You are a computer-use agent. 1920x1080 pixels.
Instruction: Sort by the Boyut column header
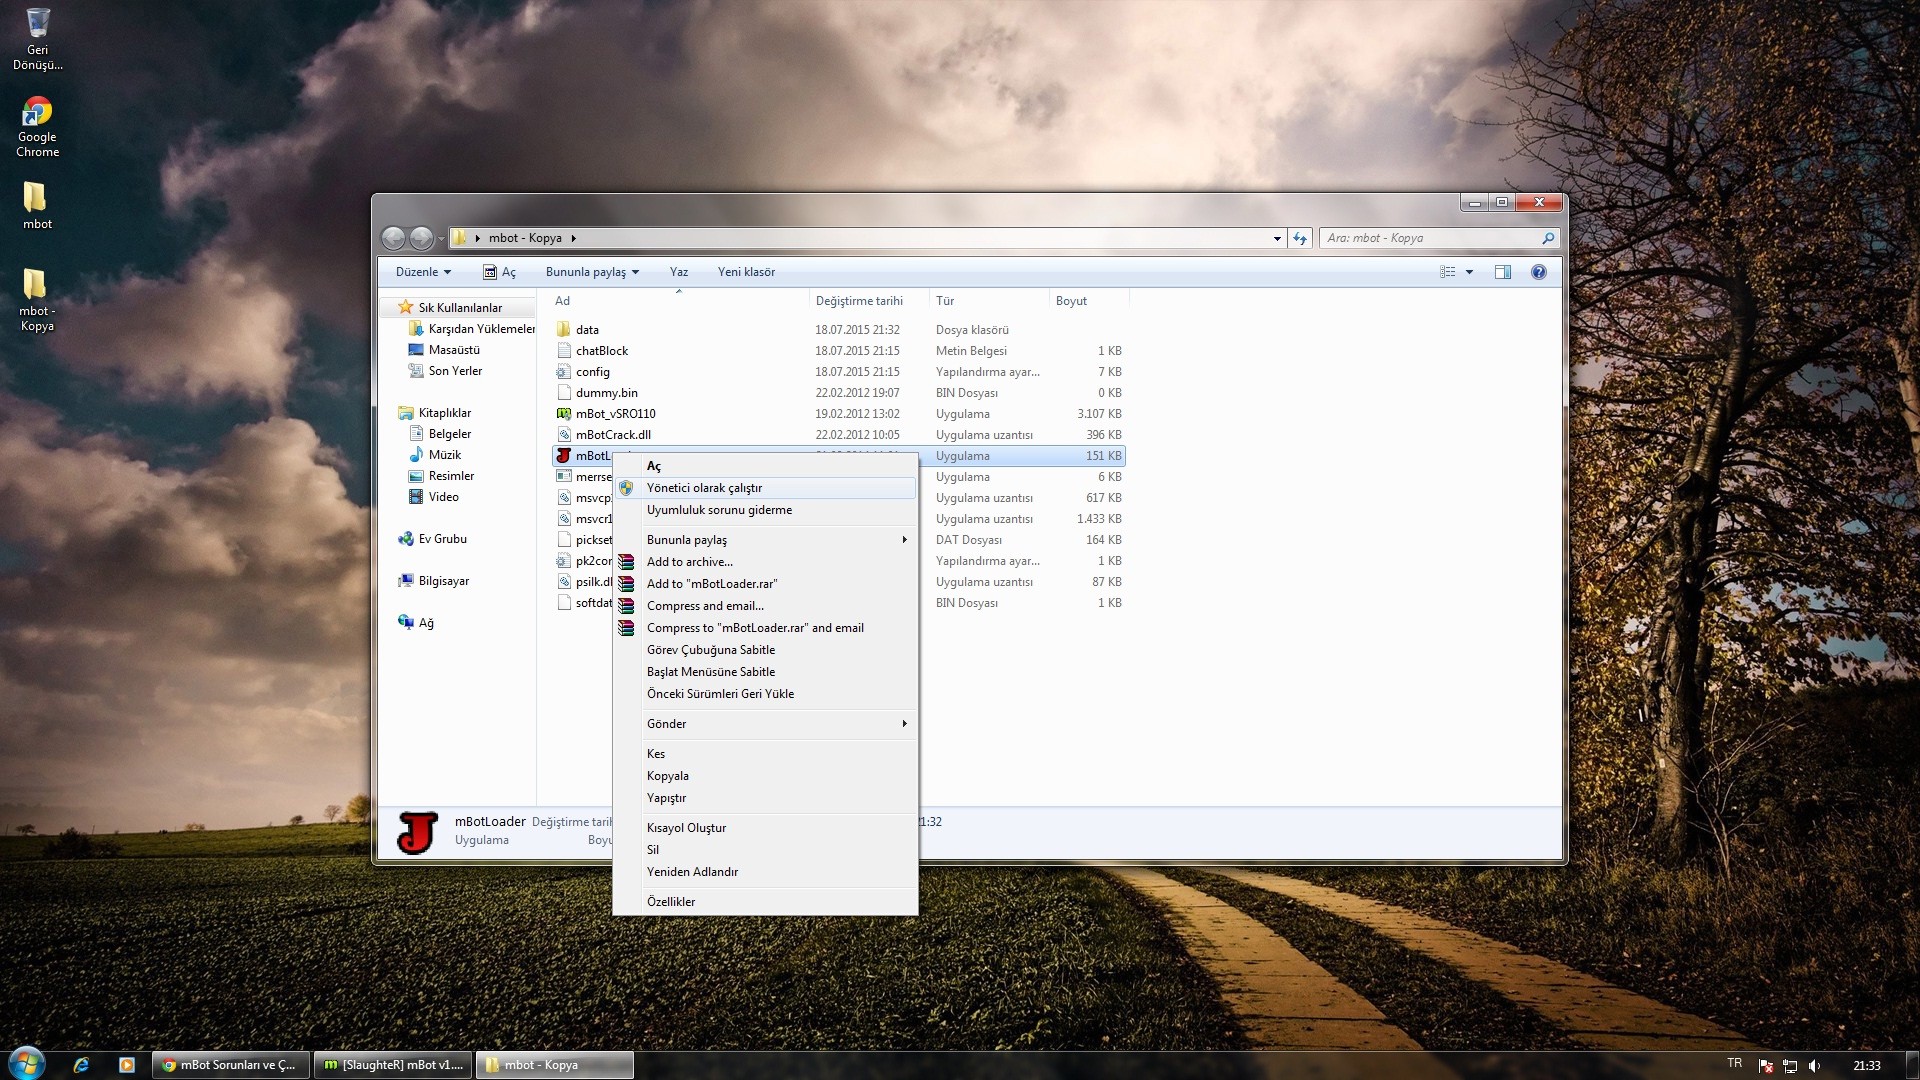coord(1089,301)
